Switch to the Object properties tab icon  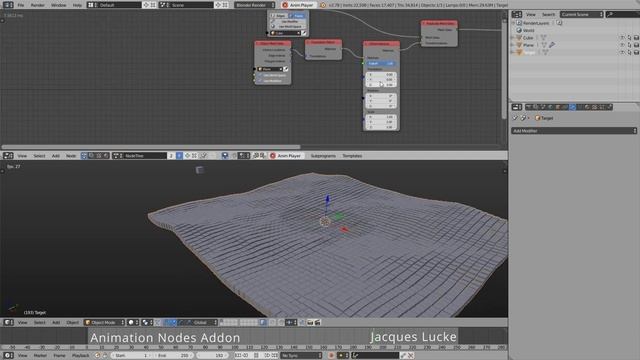(x=558, y=107)
